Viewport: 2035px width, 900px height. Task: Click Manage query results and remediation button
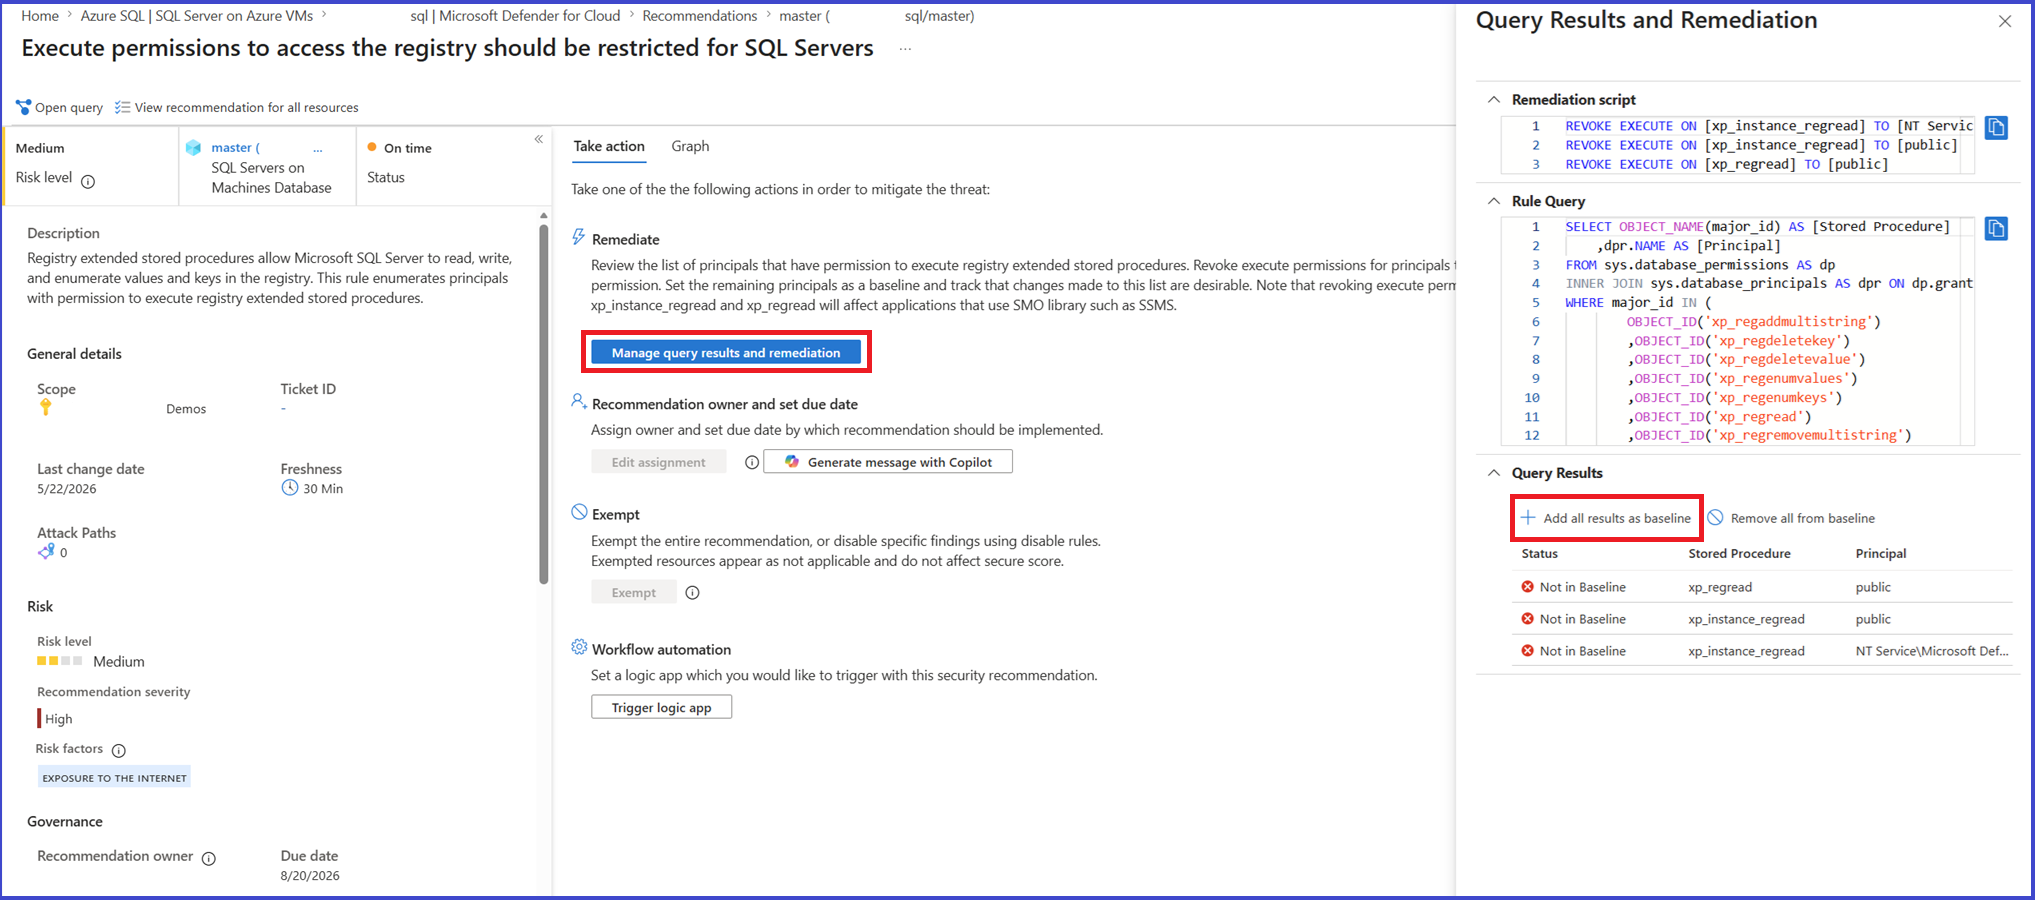(x=726, y=352)
